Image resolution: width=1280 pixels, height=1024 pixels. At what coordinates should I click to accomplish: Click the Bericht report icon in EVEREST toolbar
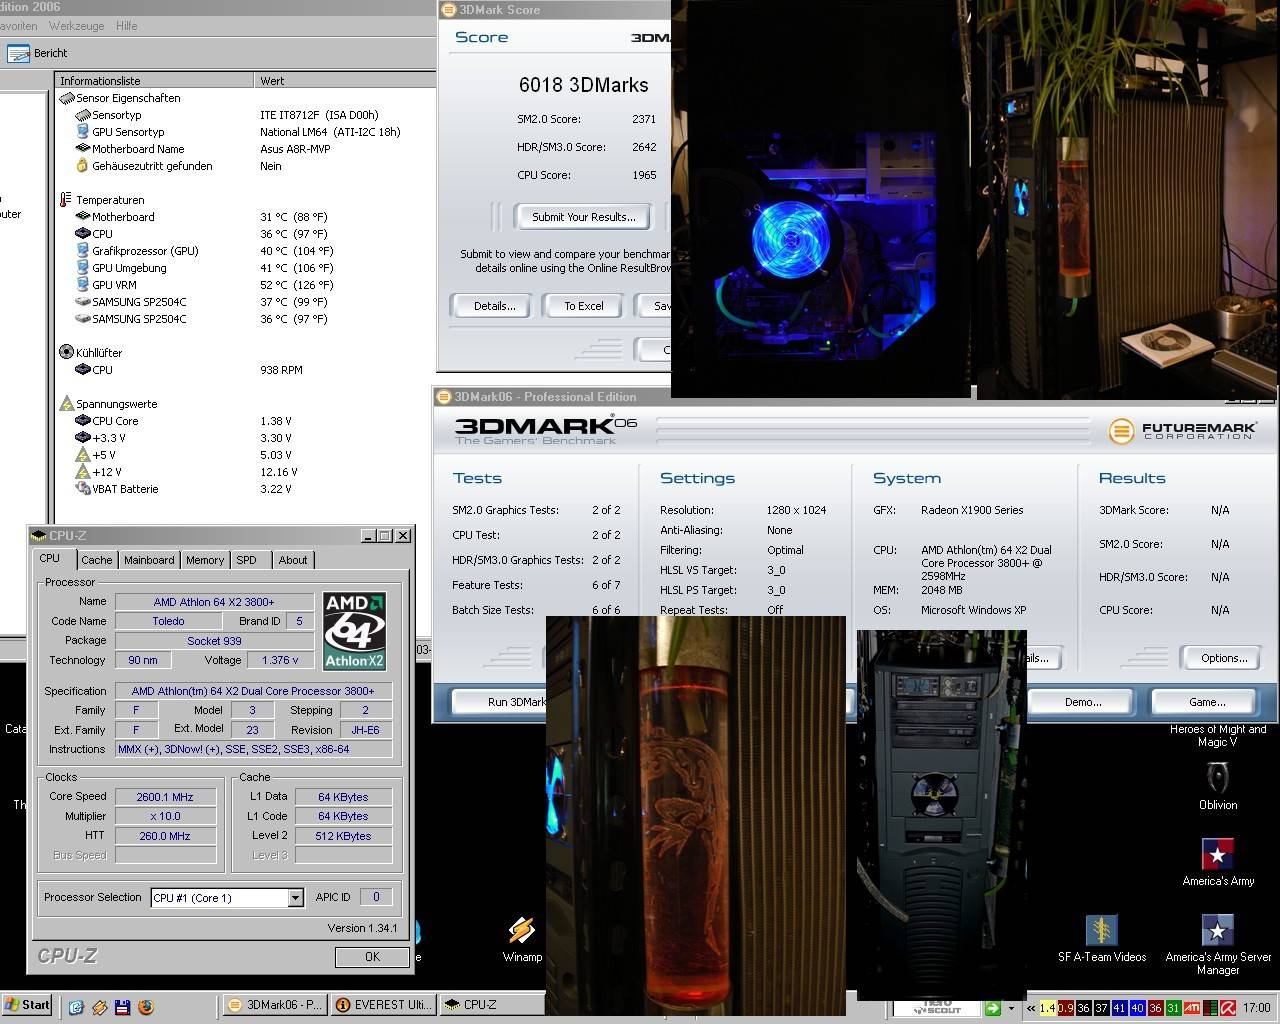pyautogui.click(x=18, y=53)
